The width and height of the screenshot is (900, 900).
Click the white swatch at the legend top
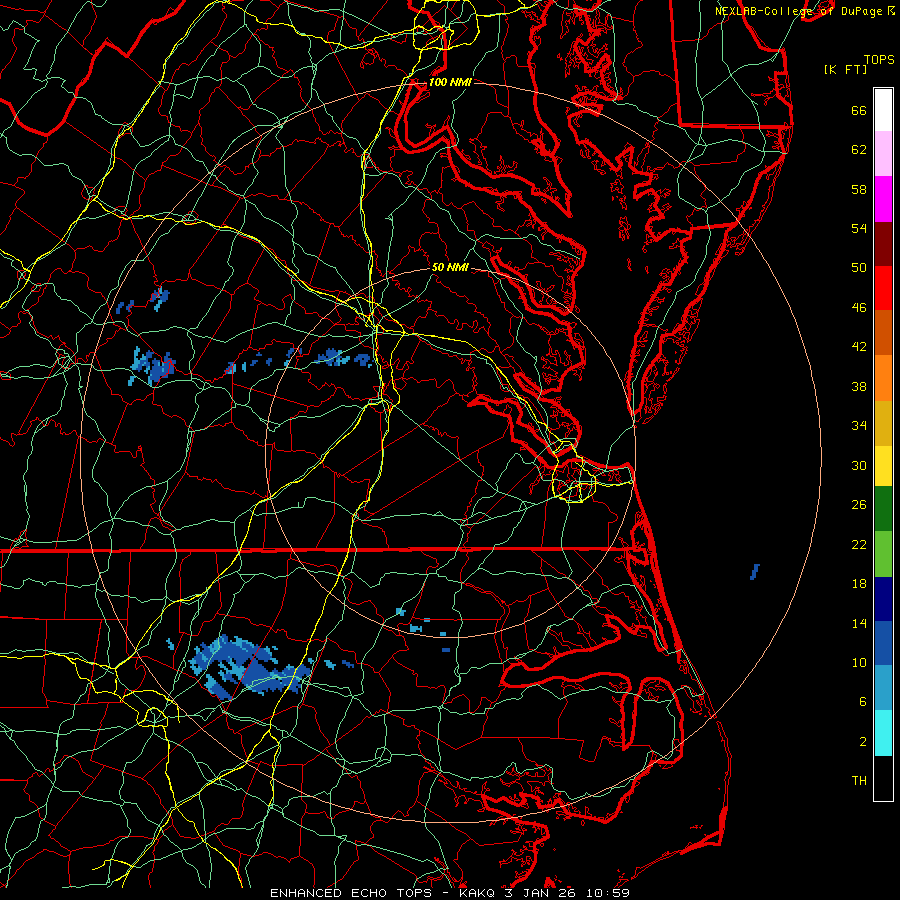click(883, 110)
